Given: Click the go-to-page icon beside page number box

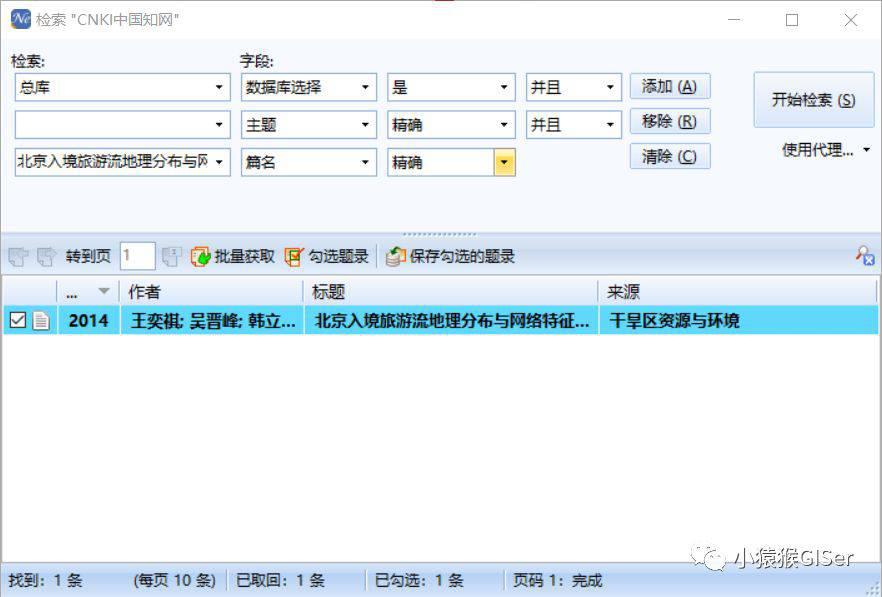Looking at the screenshot, I should [x=172, y=257].
